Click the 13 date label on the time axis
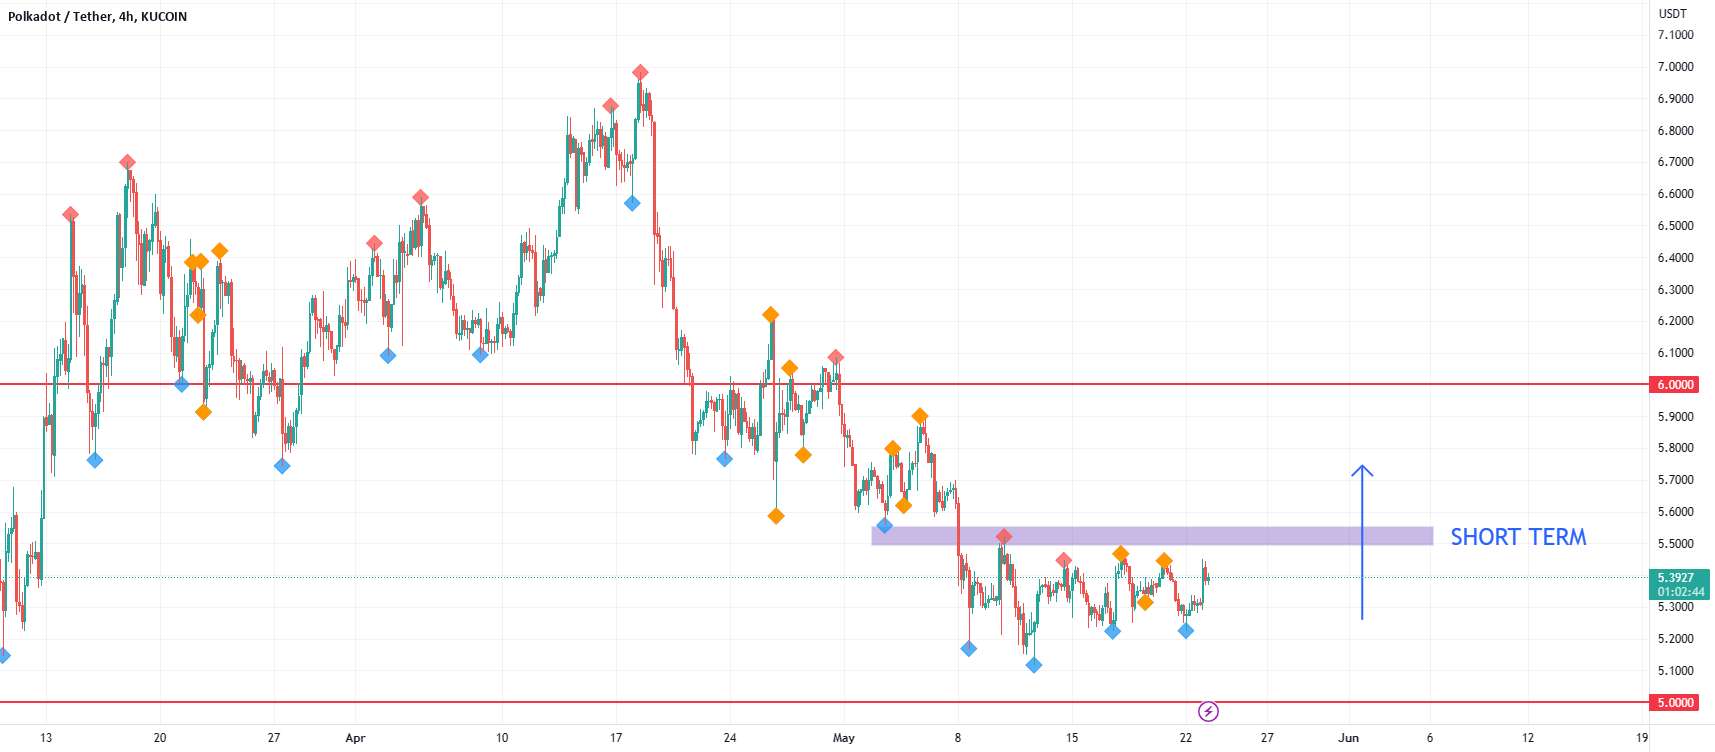1715x752 pixels. coord(46,738)
